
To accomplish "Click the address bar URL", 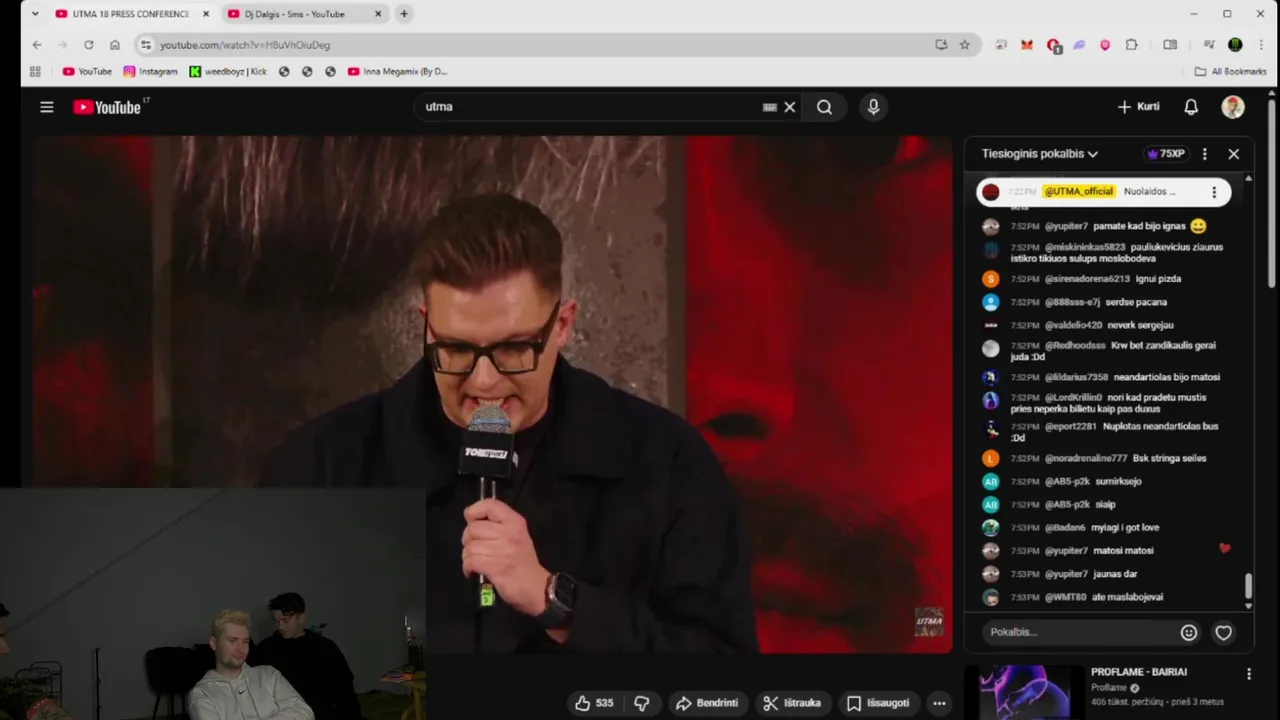I will pyautogui.click(x=245, y=45).
